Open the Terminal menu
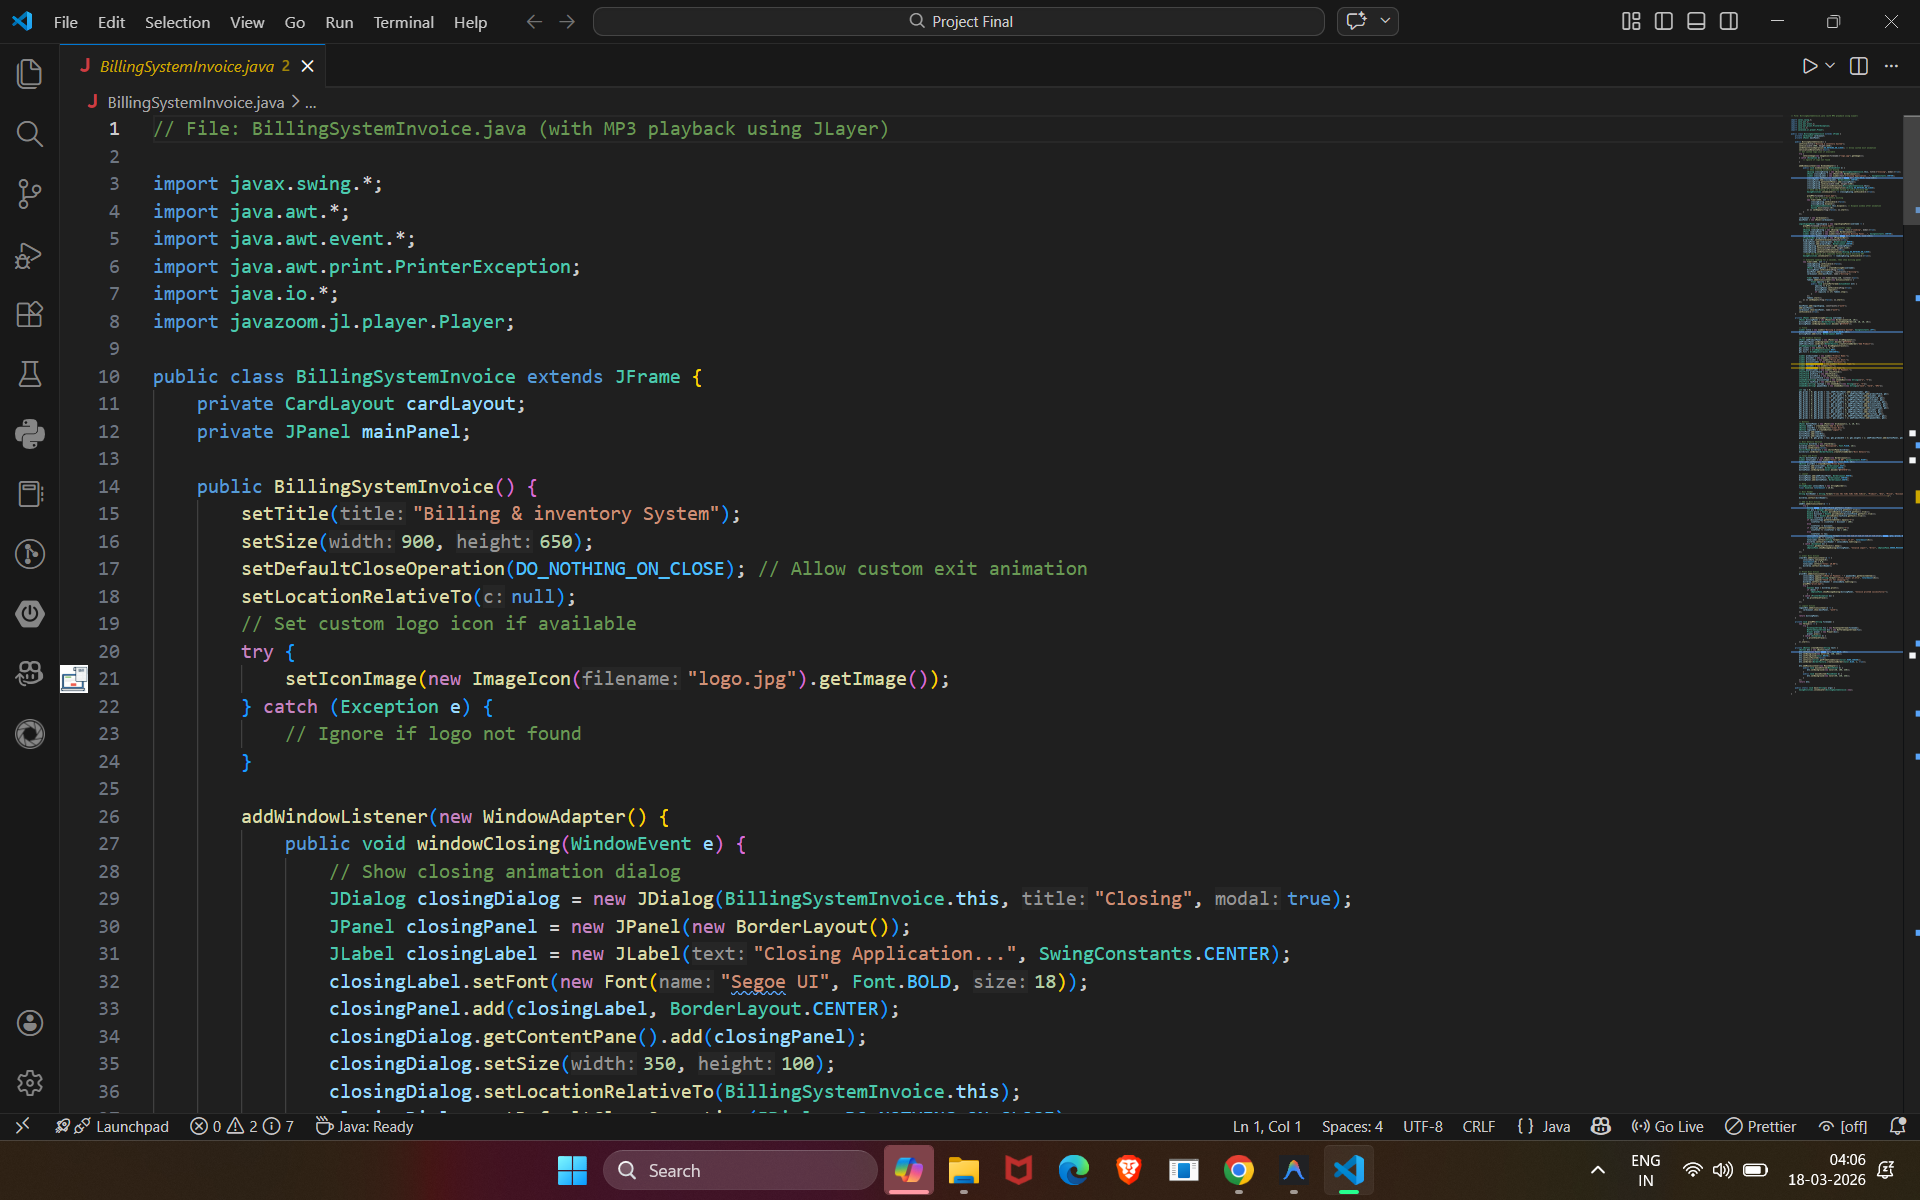1920x1200 pixels. 403,22
